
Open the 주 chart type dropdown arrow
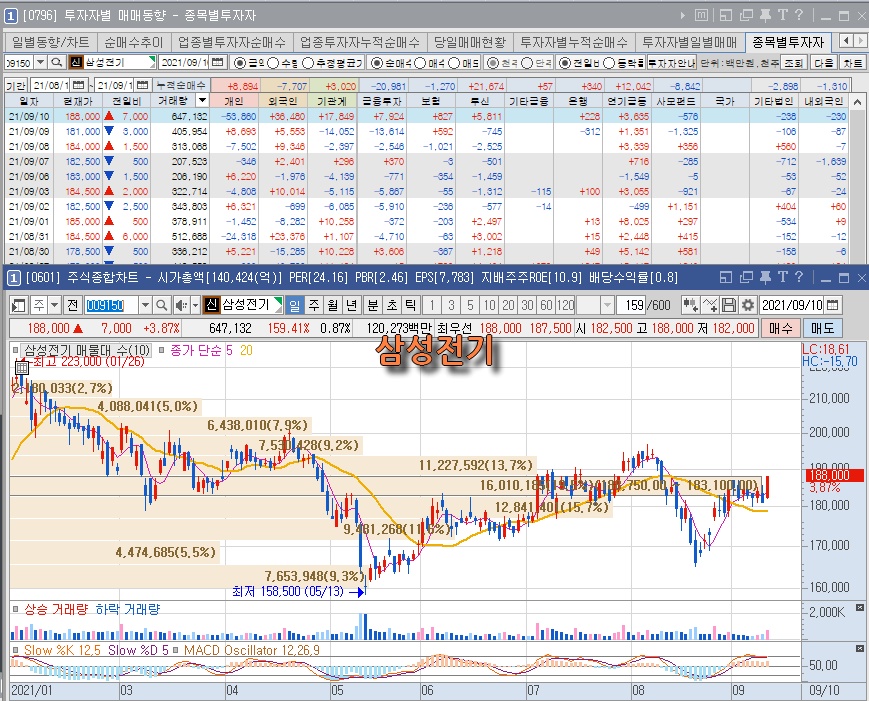click(54, 305)
